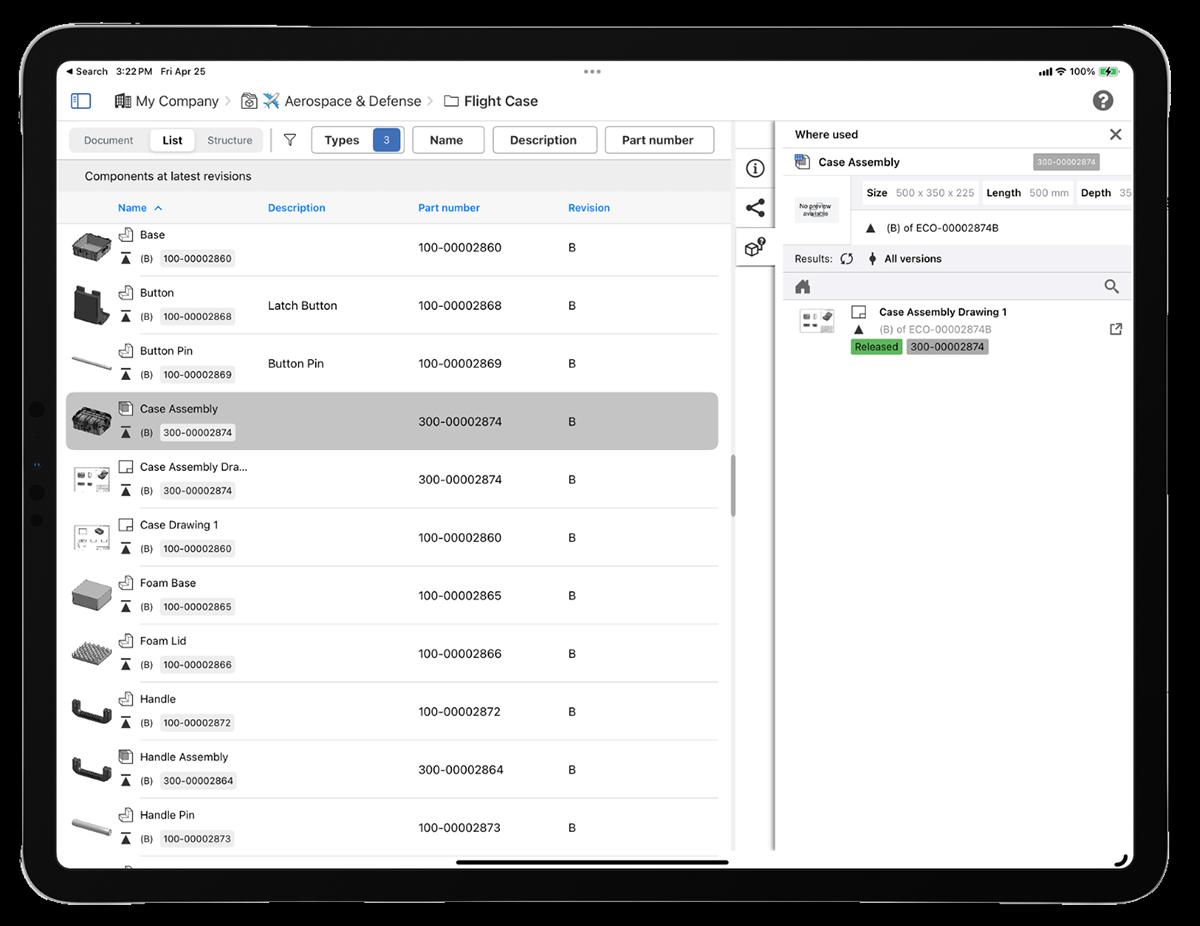This screenshot has width=1200, height=926.
Task: Open the help question mark icon
Action: click(1102, 100)
